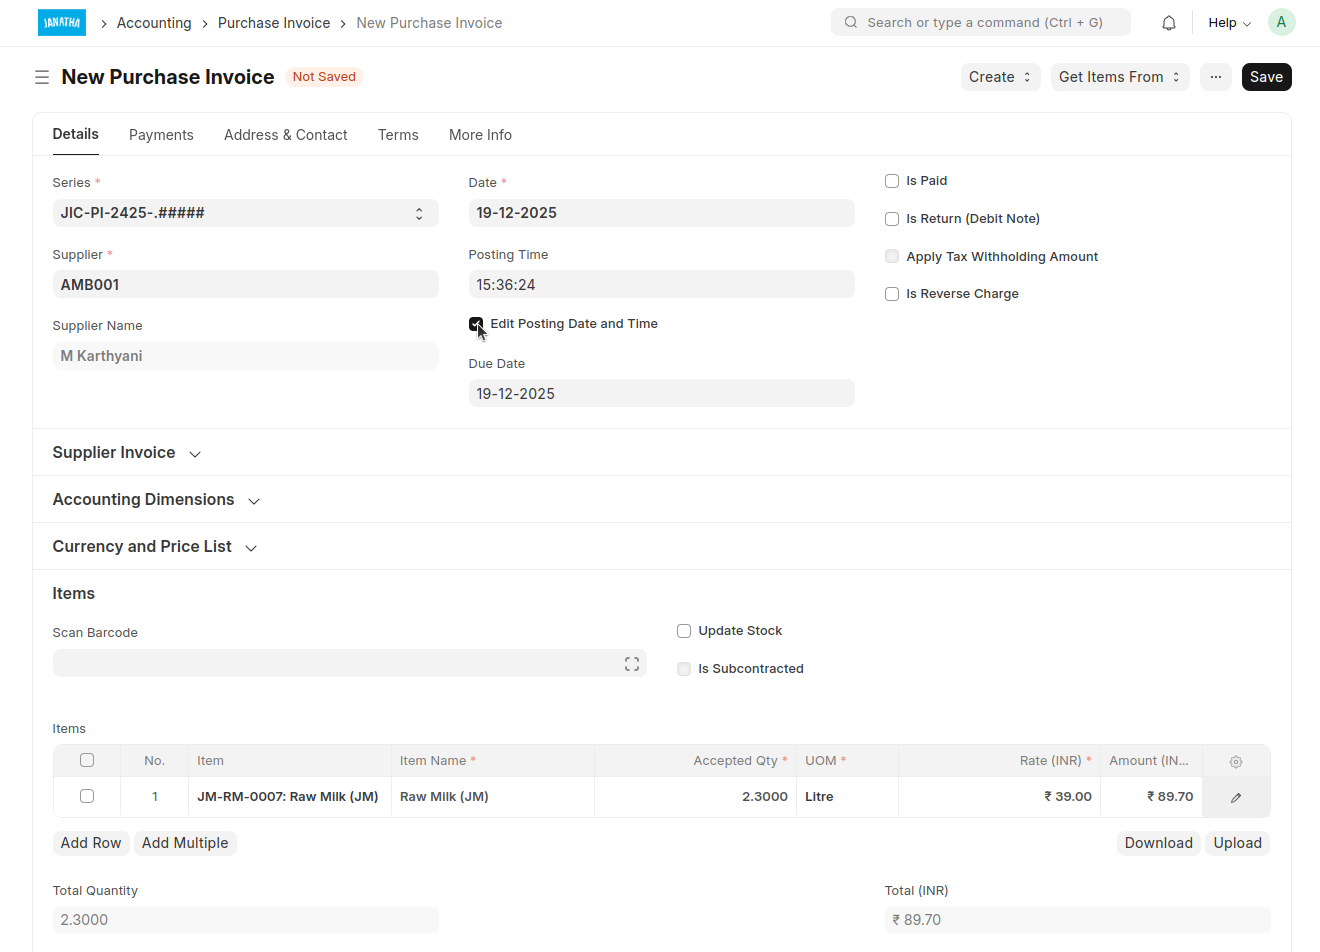Image resolution: width=1320 pixels, height=952 pixels.
Task: Open the Series select dropdown
Action: point(245,213)
